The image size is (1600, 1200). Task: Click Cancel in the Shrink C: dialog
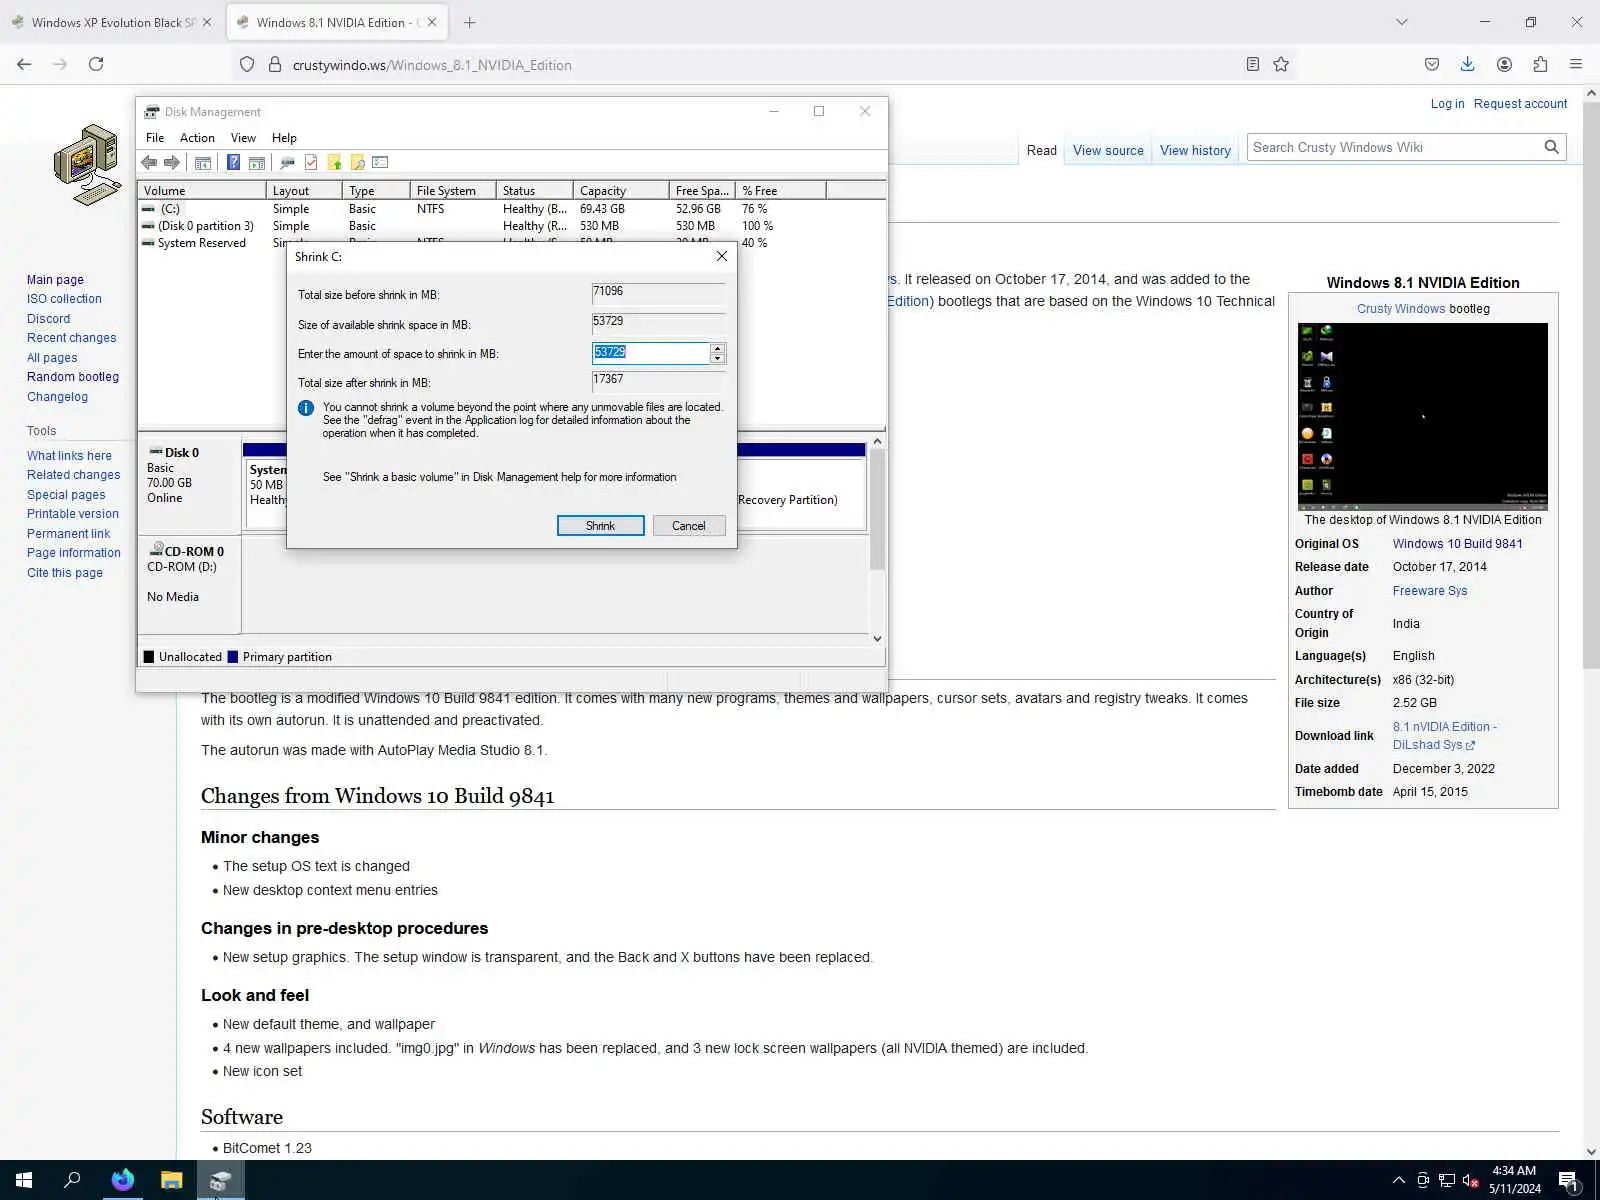pyautogui.click(x=688, y=526)
